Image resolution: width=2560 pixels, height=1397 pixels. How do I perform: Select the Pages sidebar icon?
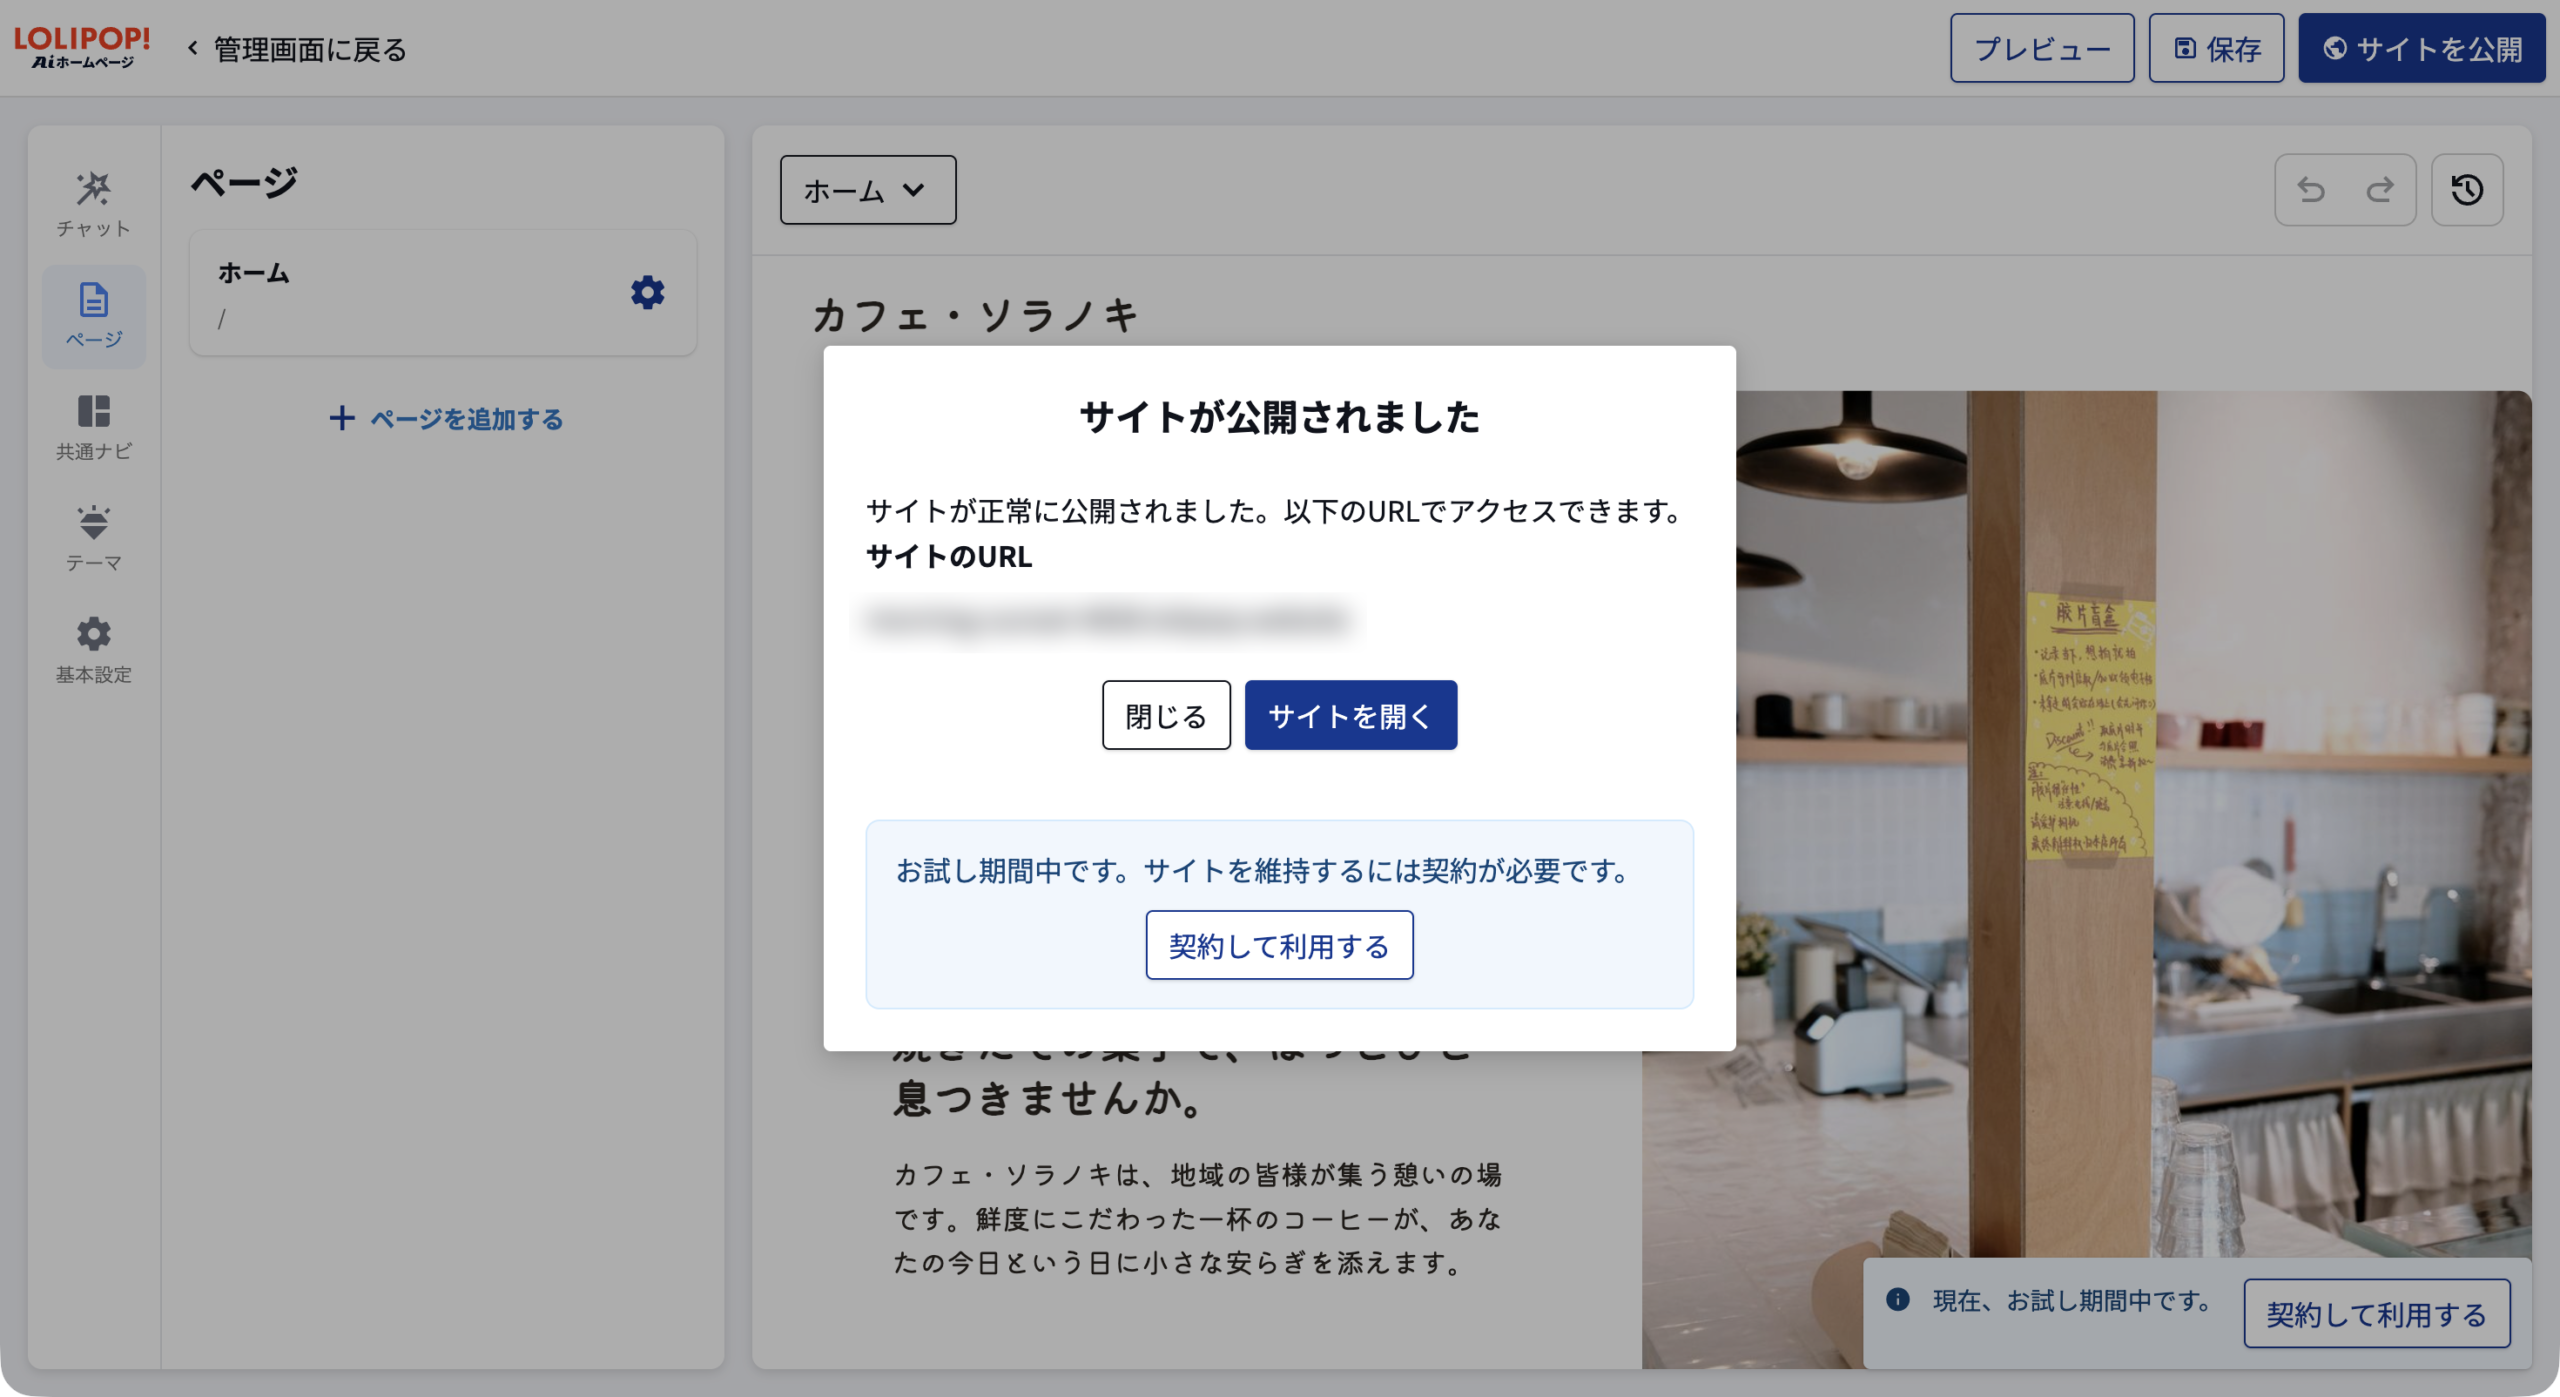(x=93, y=315)
